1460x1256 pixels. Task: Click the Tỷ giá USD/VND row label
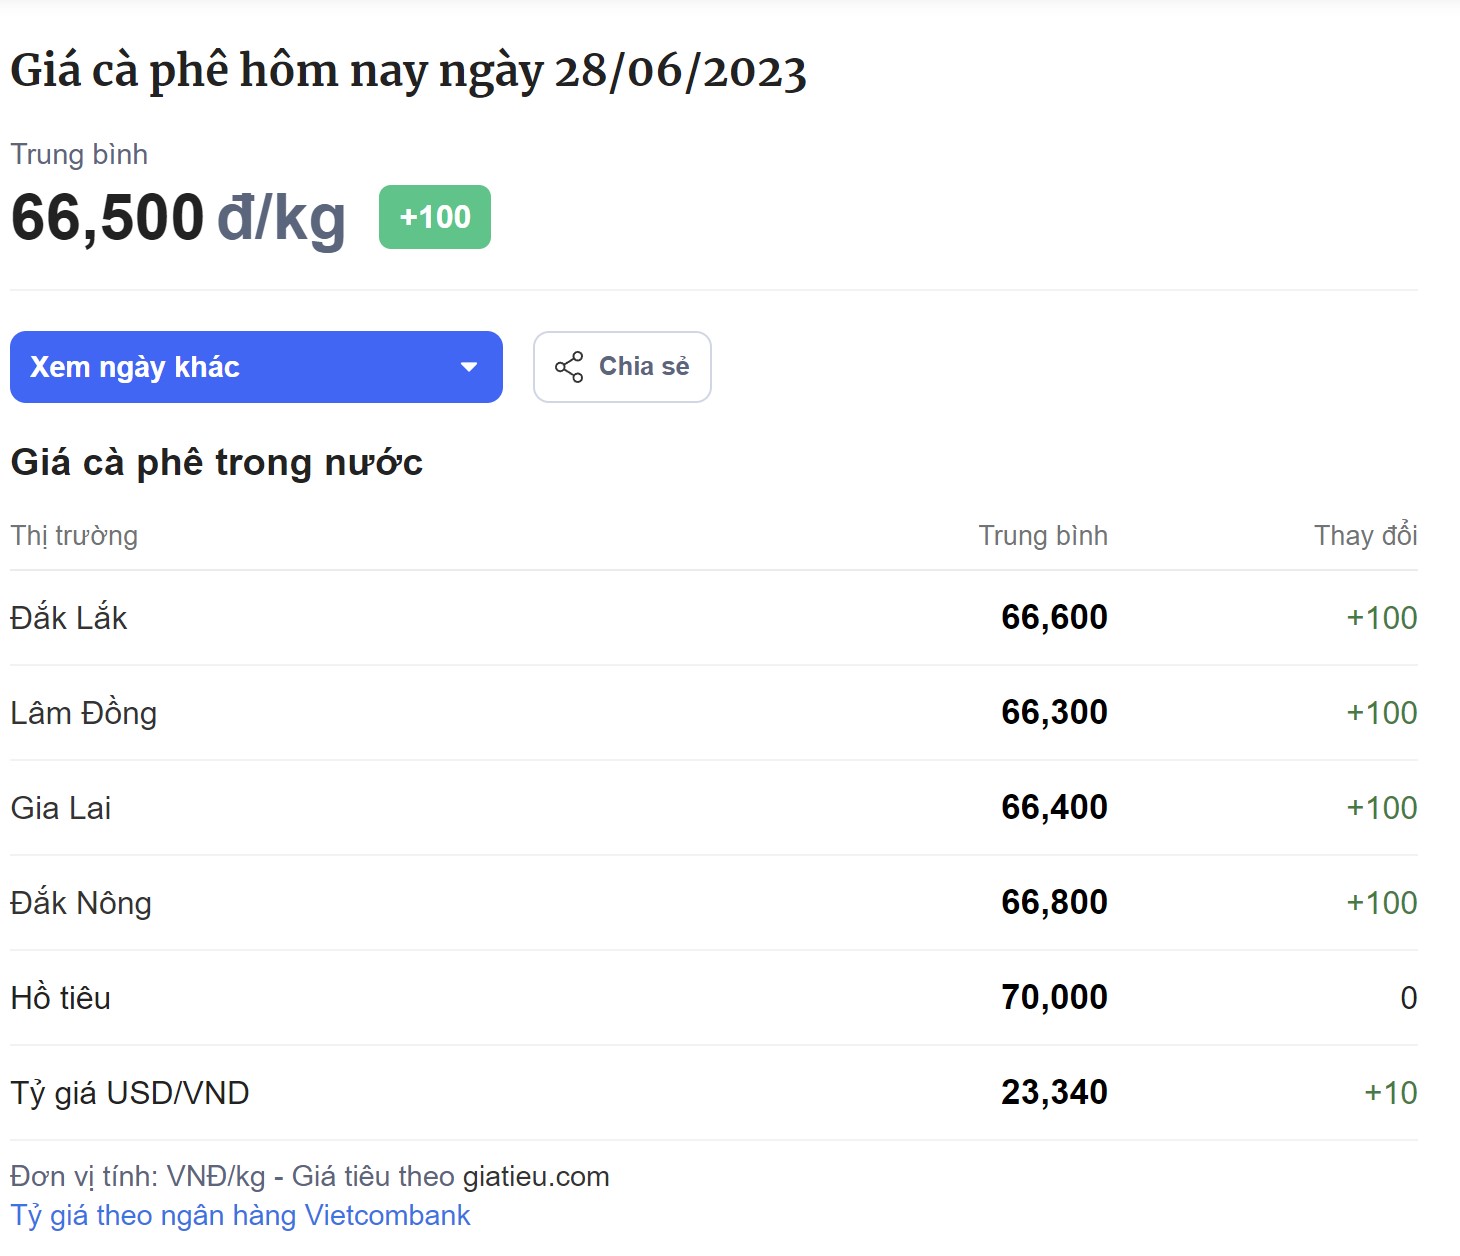pyautogui.click(x=130, y=1093)
